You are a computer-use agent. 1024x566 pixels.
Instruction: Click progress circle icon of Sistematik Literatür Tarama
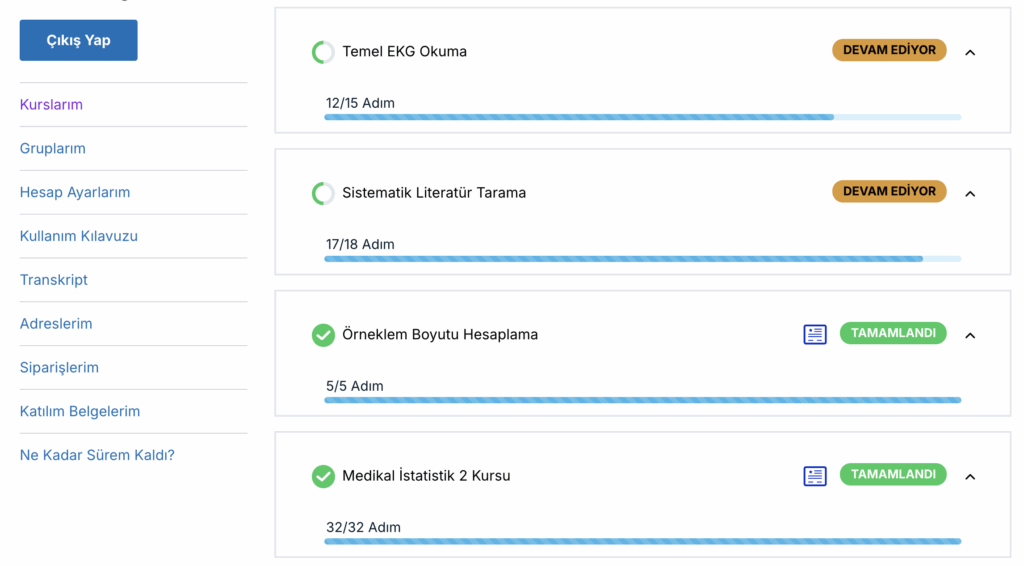[323, 193]
